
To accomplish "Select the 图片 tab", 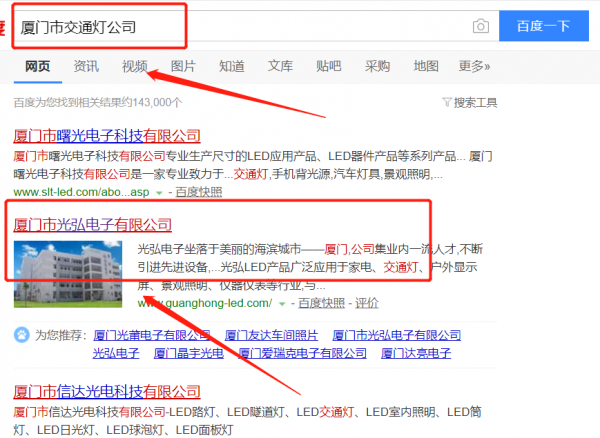I will 183,66.
